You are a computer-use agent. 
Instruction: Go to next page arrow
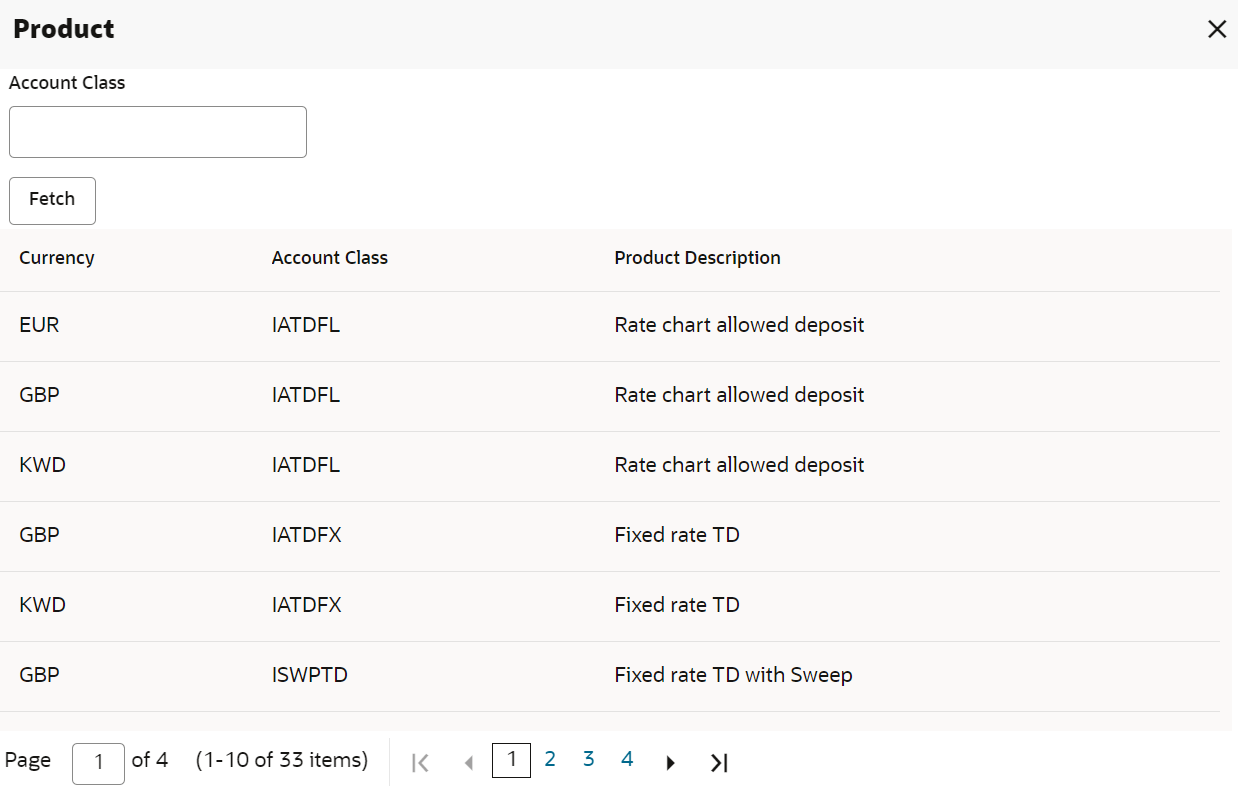pyautogui.click(x=670, y=762)
